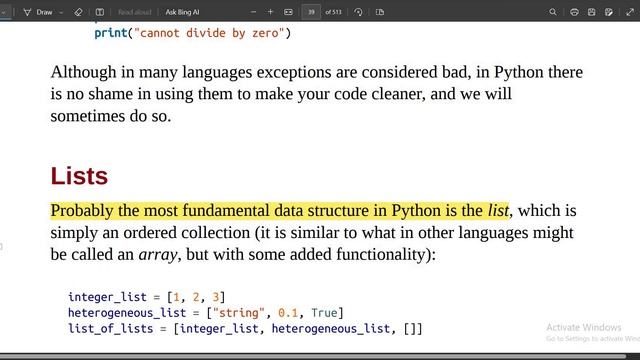Click the italic word "array"

click(158, 255)
